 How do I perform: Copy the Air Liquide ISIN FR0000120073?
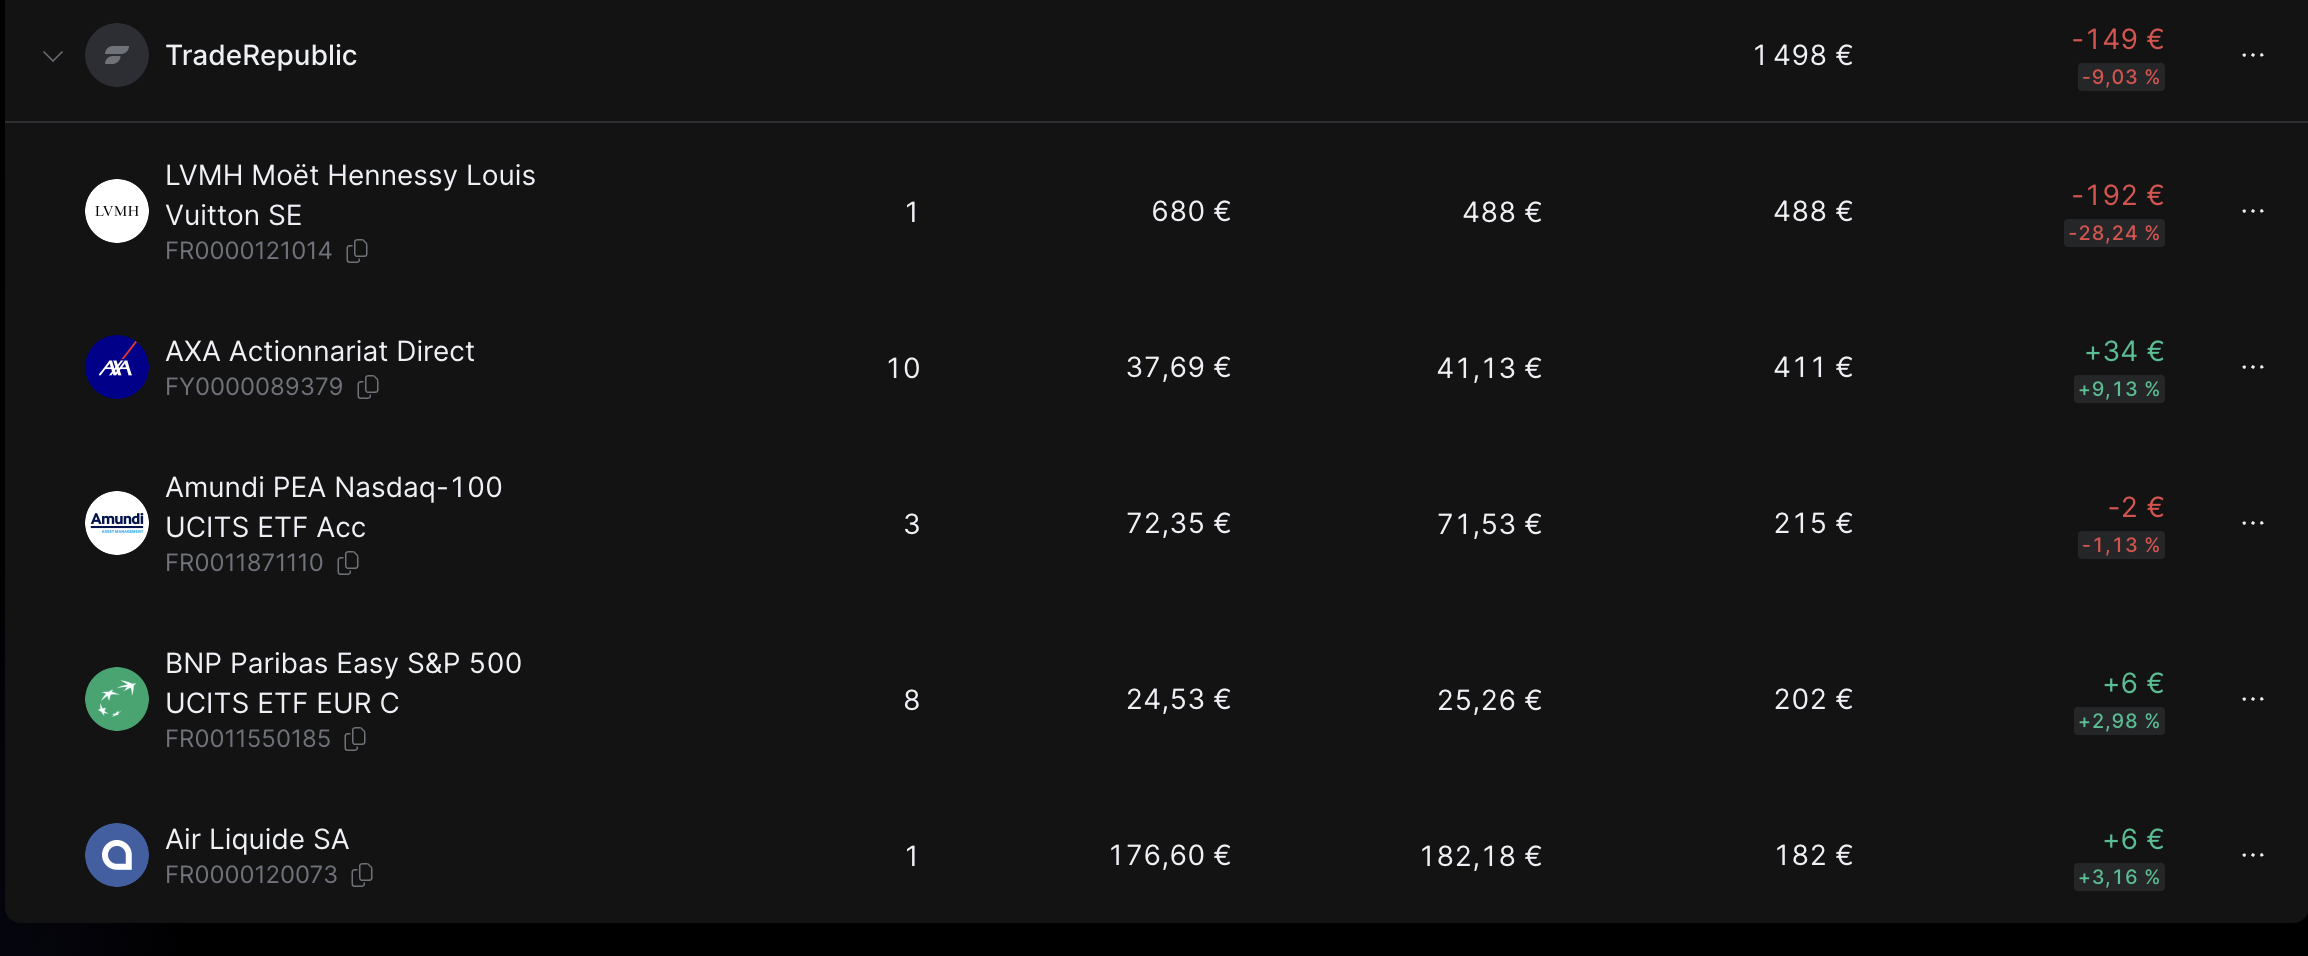click(362, 875)
